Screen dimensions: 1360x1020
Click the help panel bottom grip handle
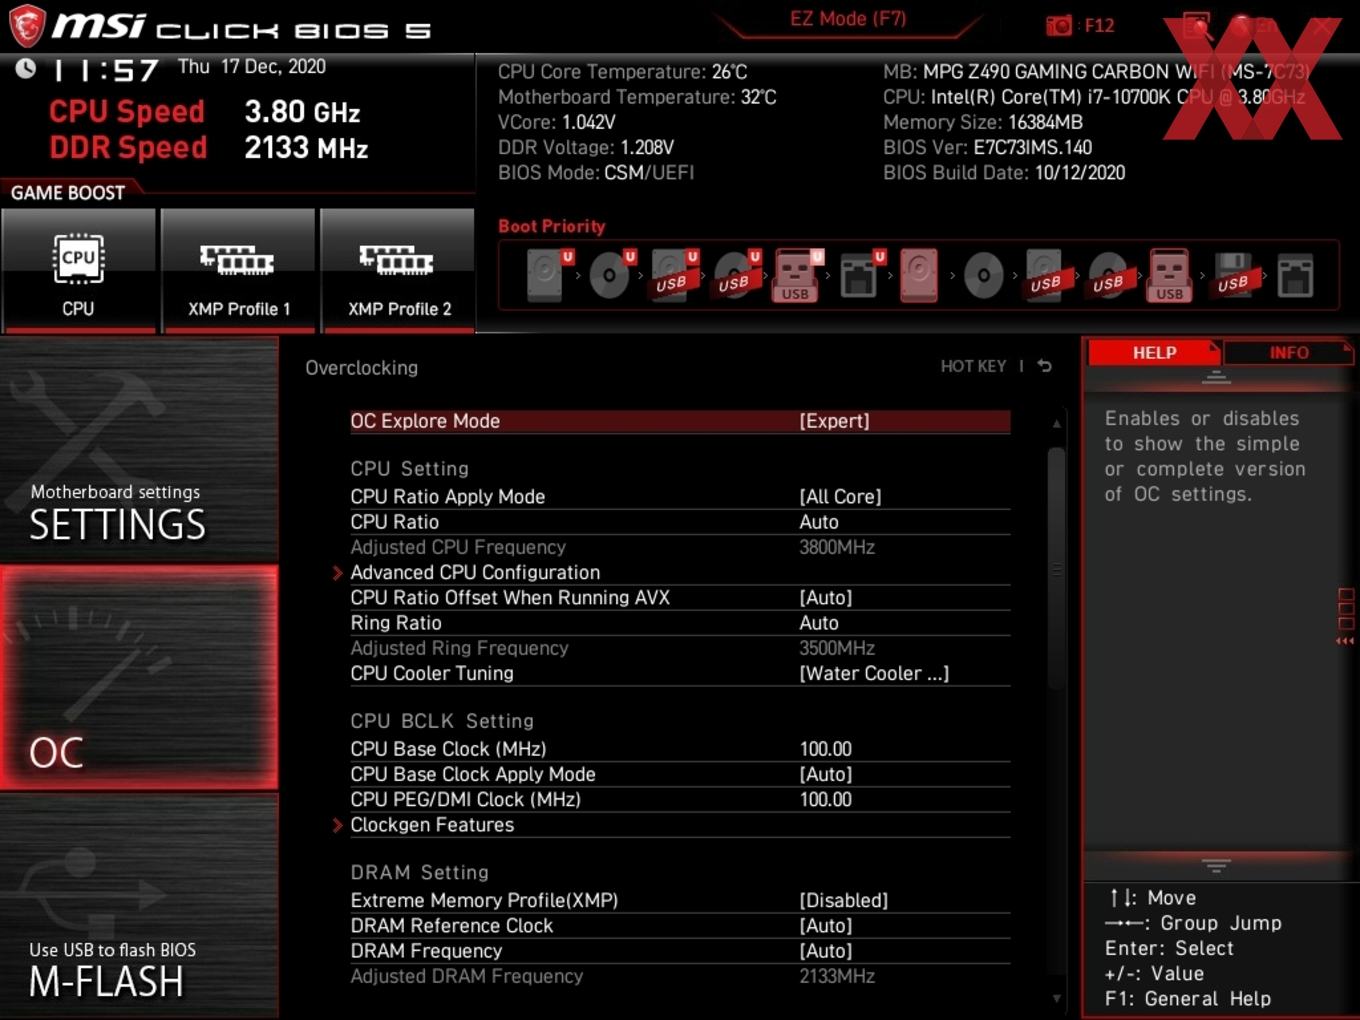click(x=1216, y=866)
